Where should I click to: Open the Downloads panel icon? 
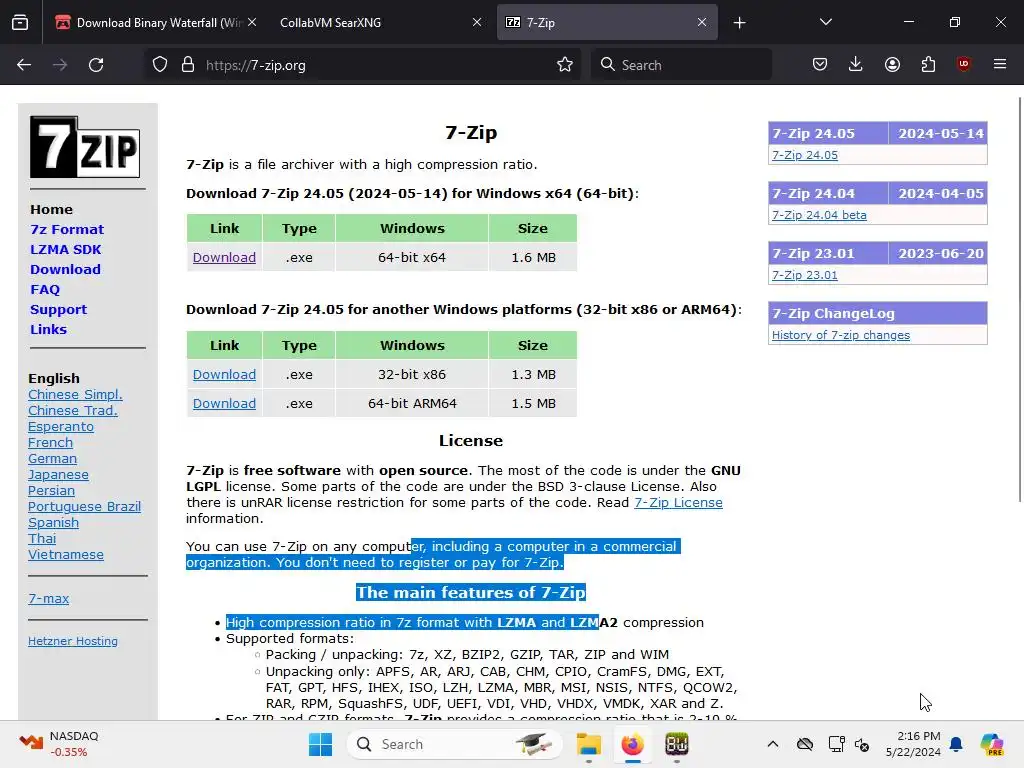tap(856, 65)
